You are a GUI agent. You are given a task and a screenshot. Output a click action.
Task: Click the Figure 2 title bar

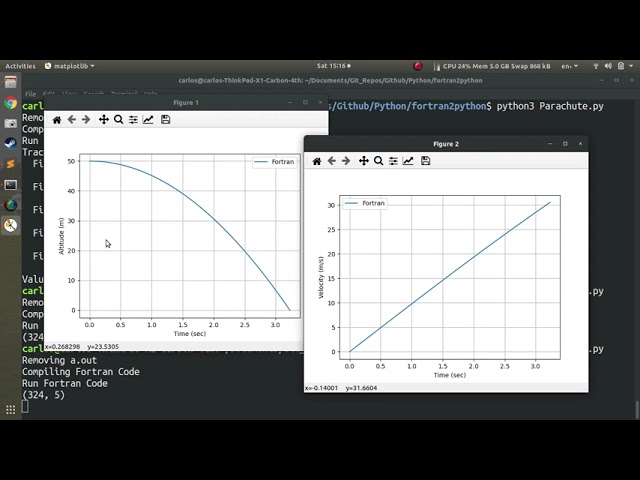point(446,144)
